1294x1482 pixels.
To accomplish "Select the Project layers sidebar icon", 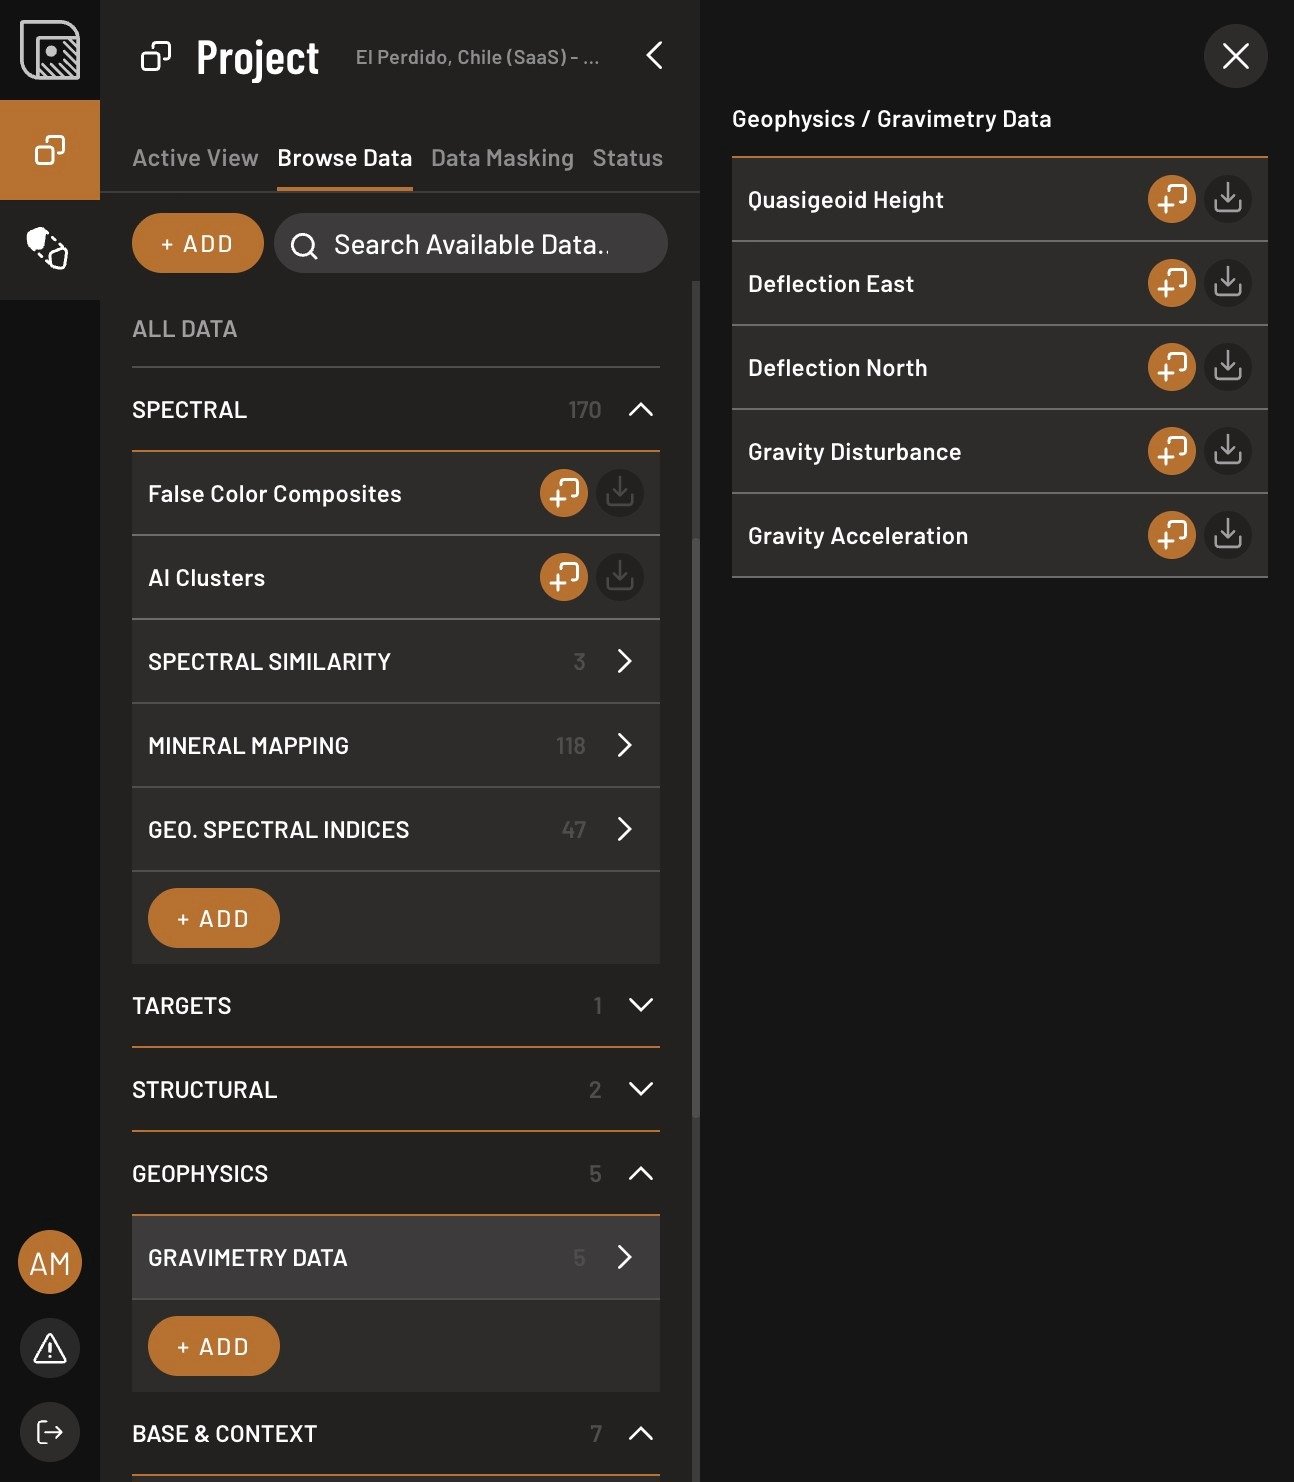I will click(50, 150).
